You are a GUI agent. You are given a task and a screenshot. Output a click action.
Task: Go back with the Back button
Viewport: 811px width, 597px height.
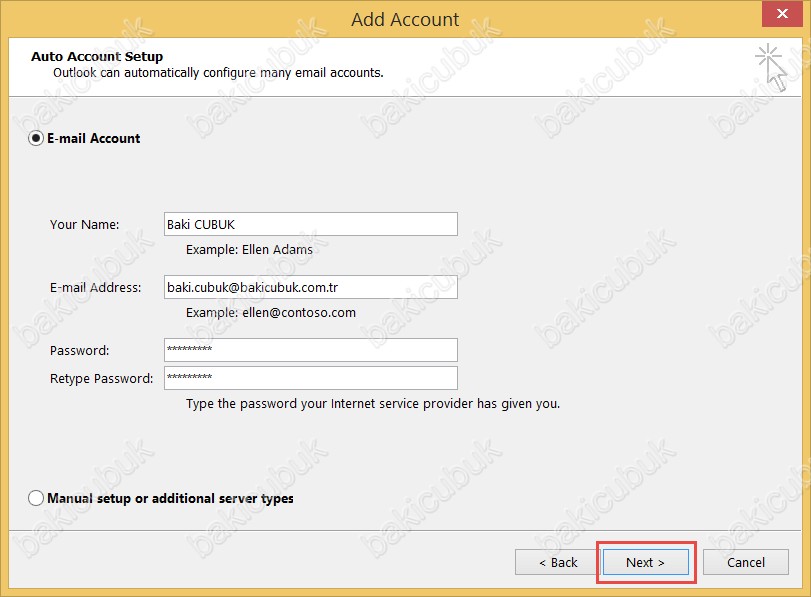pos(558,562)
